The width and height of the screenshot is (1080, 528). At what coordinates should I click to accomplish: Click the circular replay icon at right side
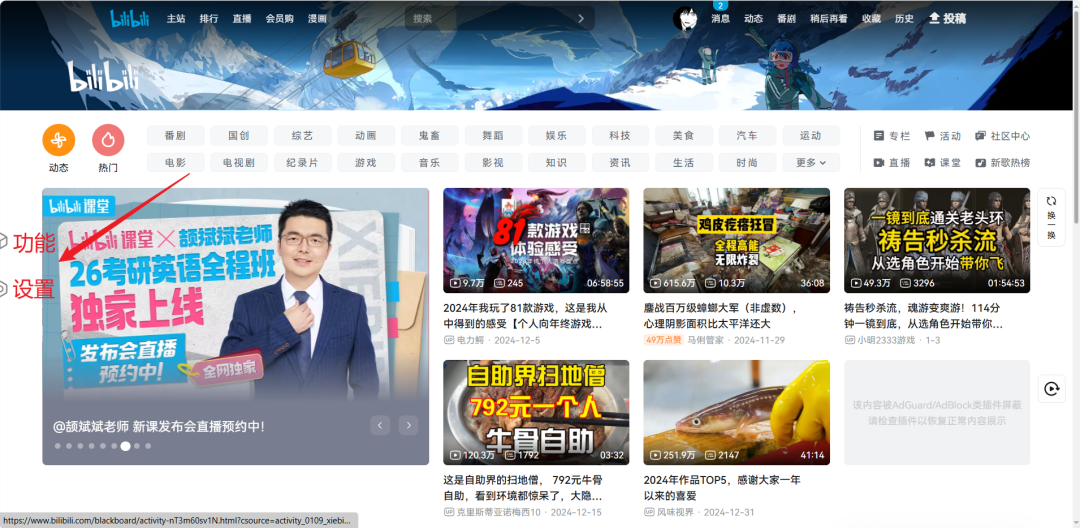click(1051, 389)
